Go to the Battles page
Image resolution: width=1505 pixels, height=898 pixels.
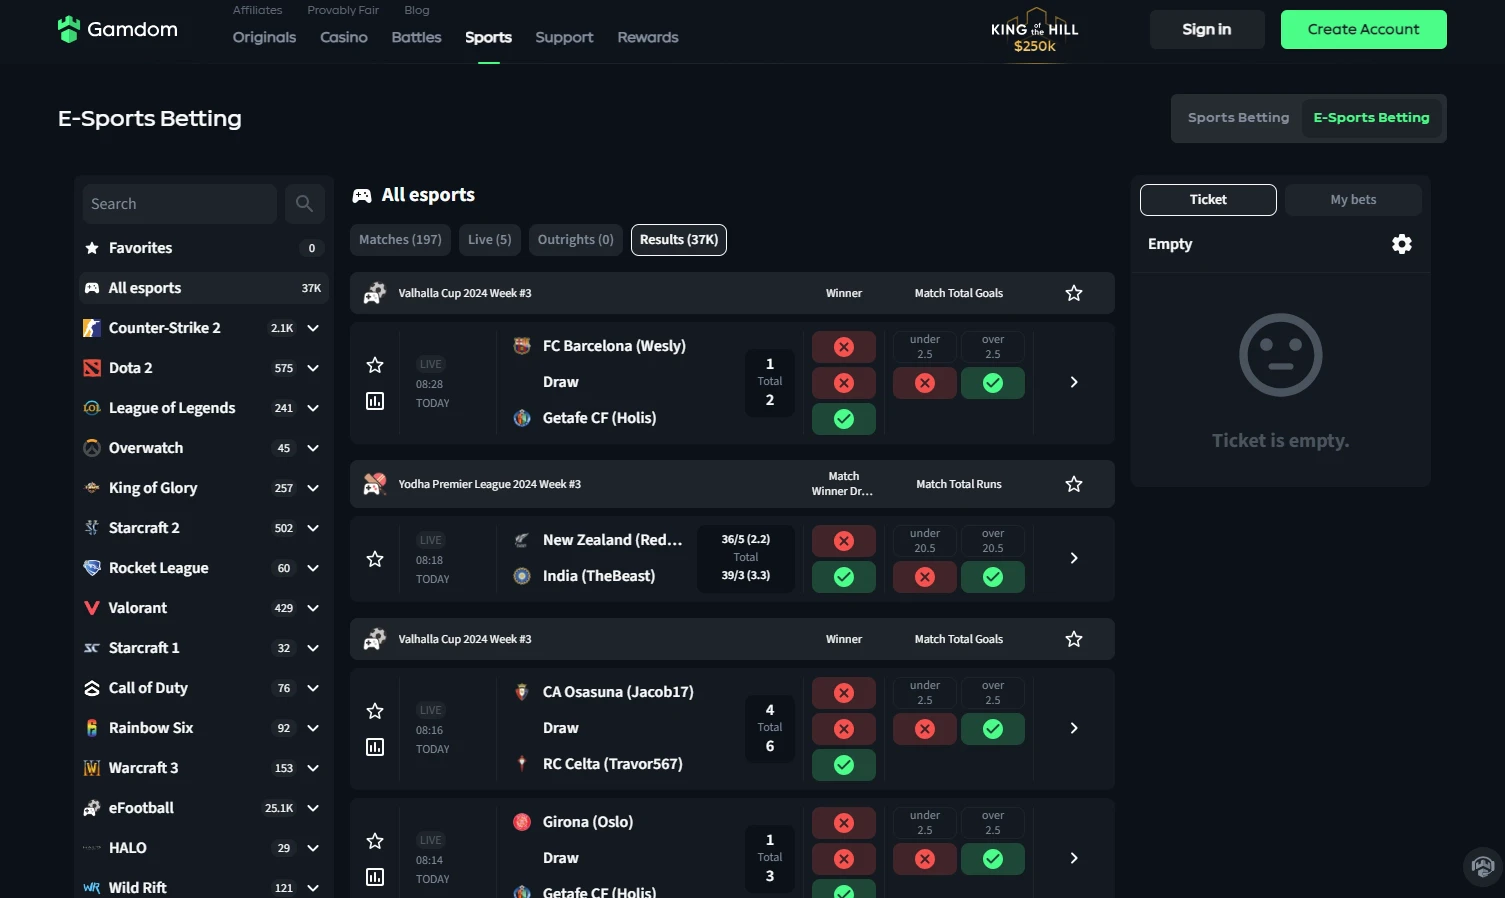[x=416, y=38]
